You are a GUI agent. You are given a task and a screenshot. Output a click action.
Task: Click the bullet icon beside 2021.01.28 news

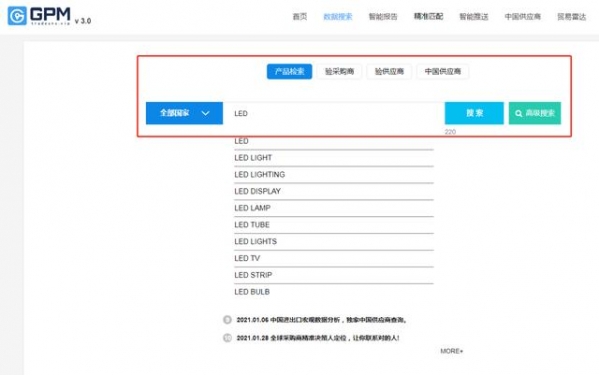[x=227, y=338]
